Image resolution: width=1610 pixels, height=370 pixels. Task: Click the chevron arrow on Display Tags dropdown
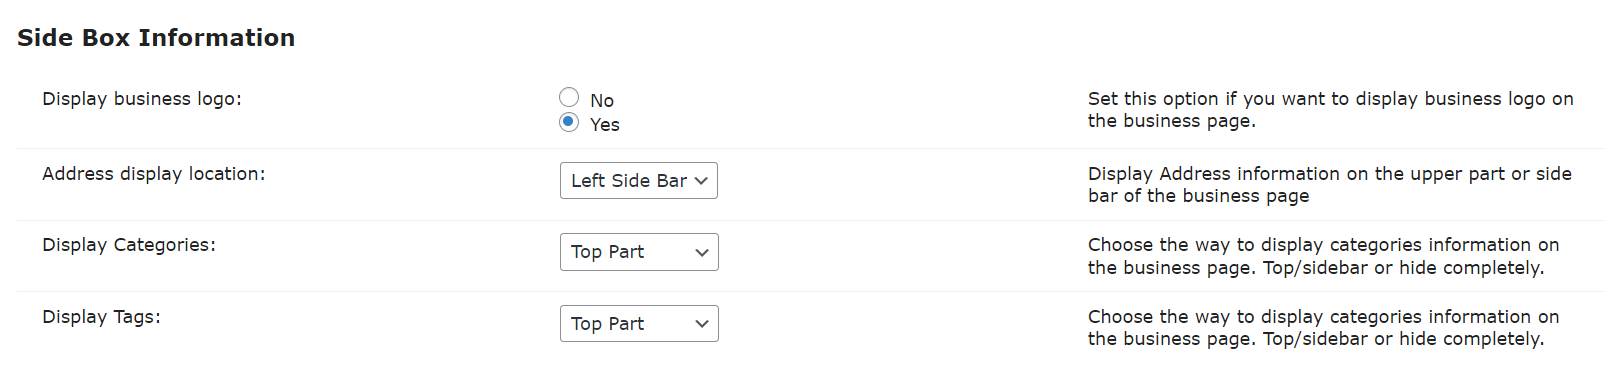(x=702, y=324)
